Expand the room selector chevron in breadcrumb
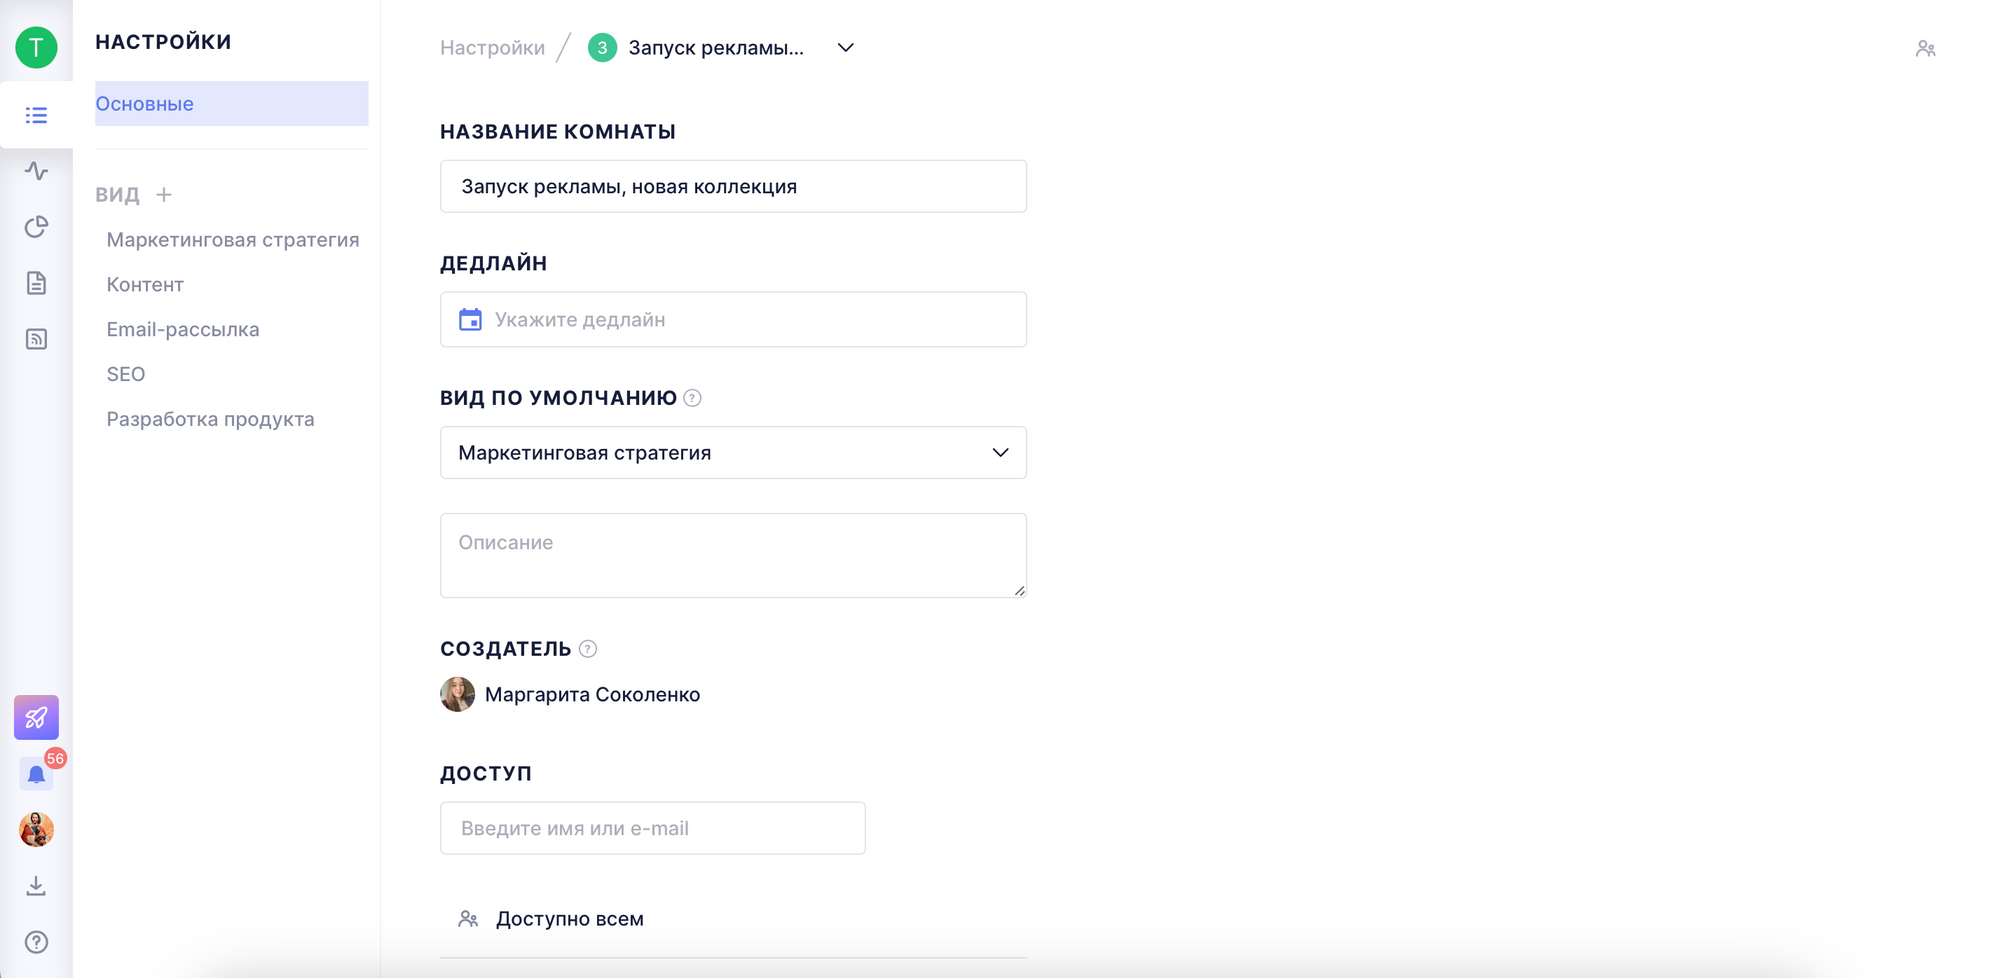 click(845, 48)
